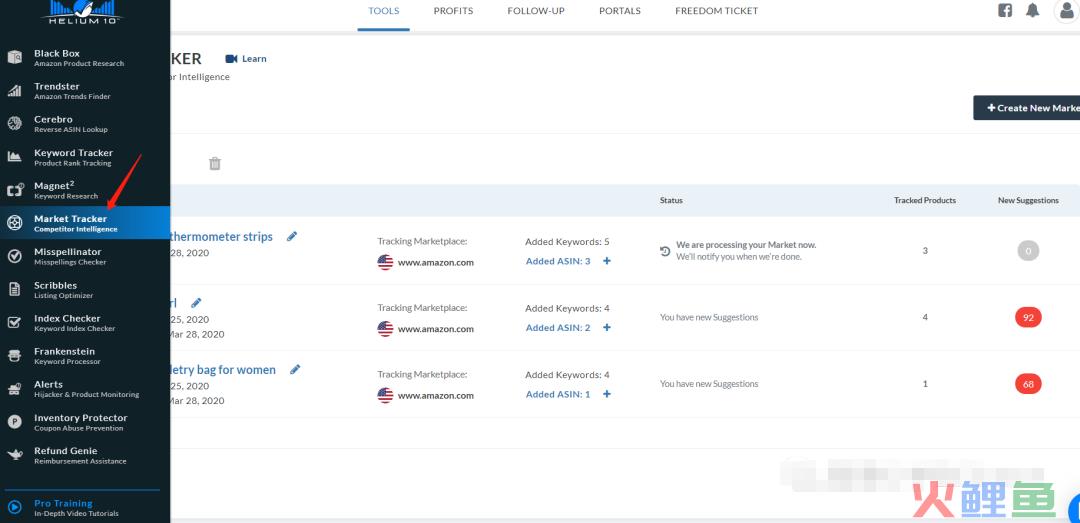Open the FREEDOM TICKET tab

pos(716,11)
